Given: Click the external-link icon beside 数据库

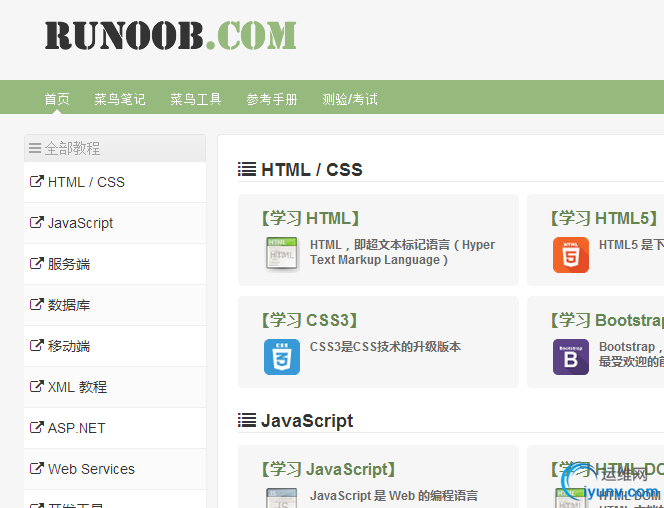Looking at the screenshot, I should point(36,304).
